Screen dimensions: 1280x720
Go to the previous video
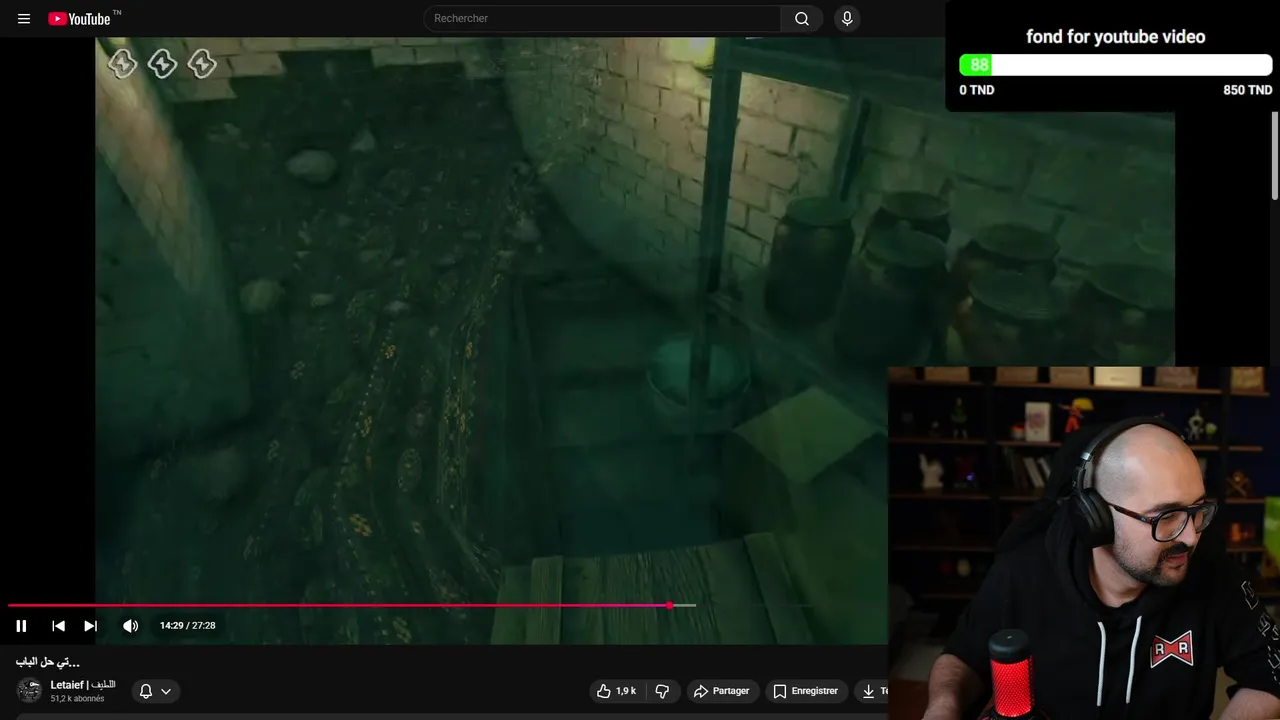(x=58, y=626)
